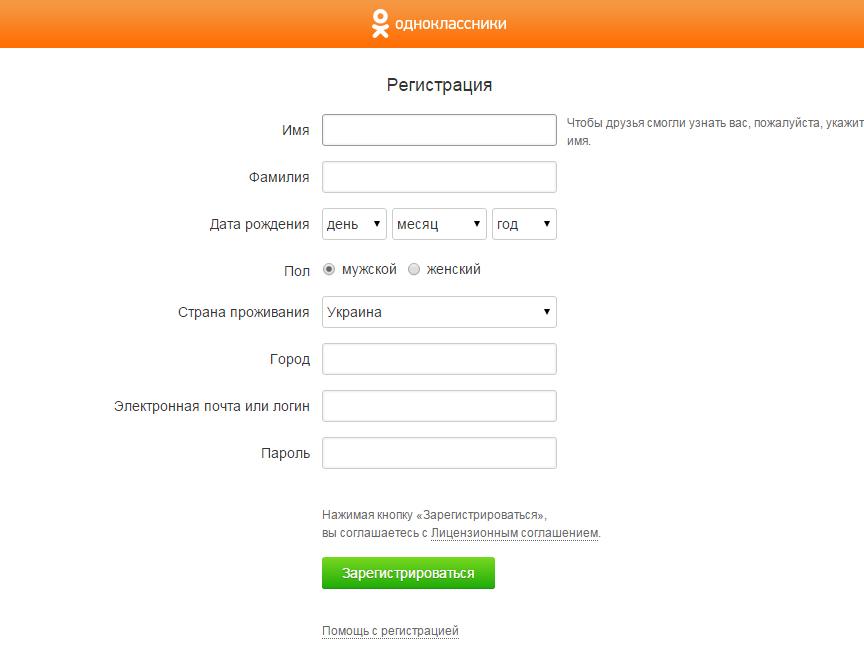
Task: Select the мужской radio button
Action: coord(329,269)
